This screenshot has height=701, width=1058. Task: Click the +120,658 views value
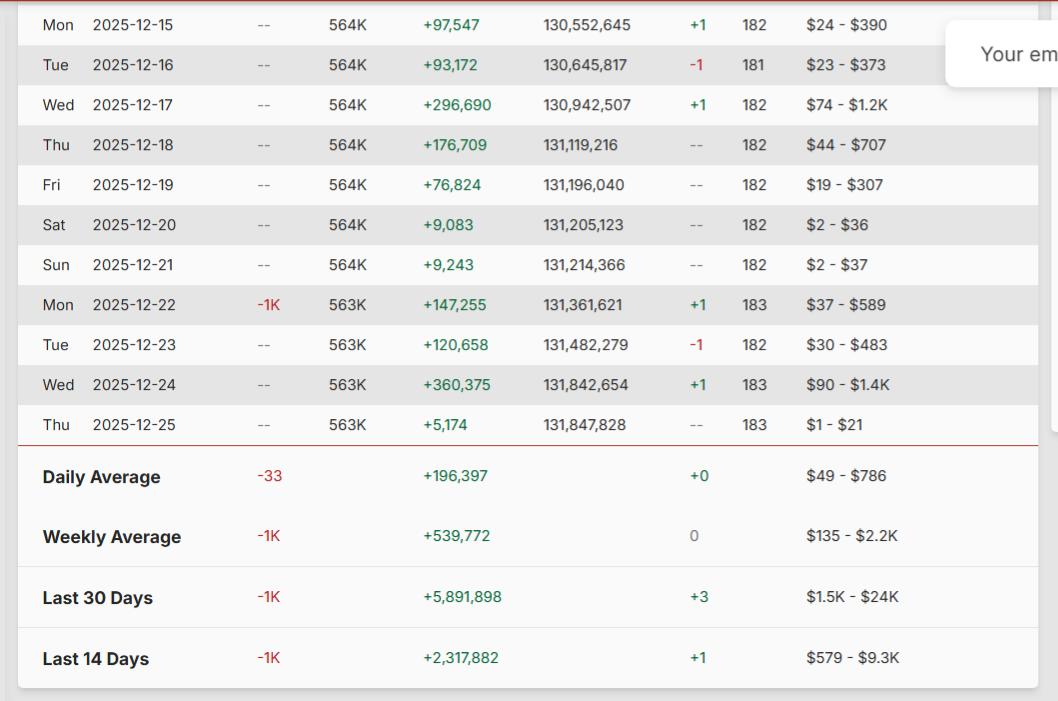click(x=455, y=345)
